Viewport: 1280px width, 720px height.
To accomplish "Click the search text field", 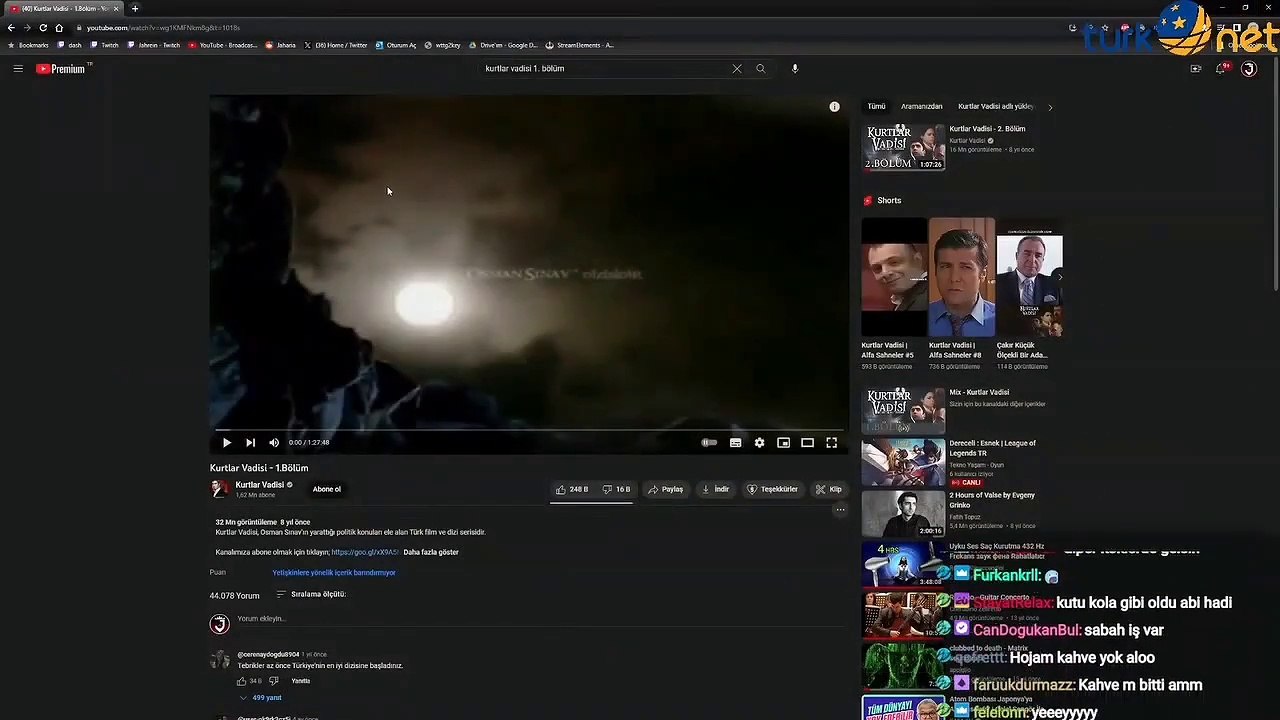I will 605,69.
